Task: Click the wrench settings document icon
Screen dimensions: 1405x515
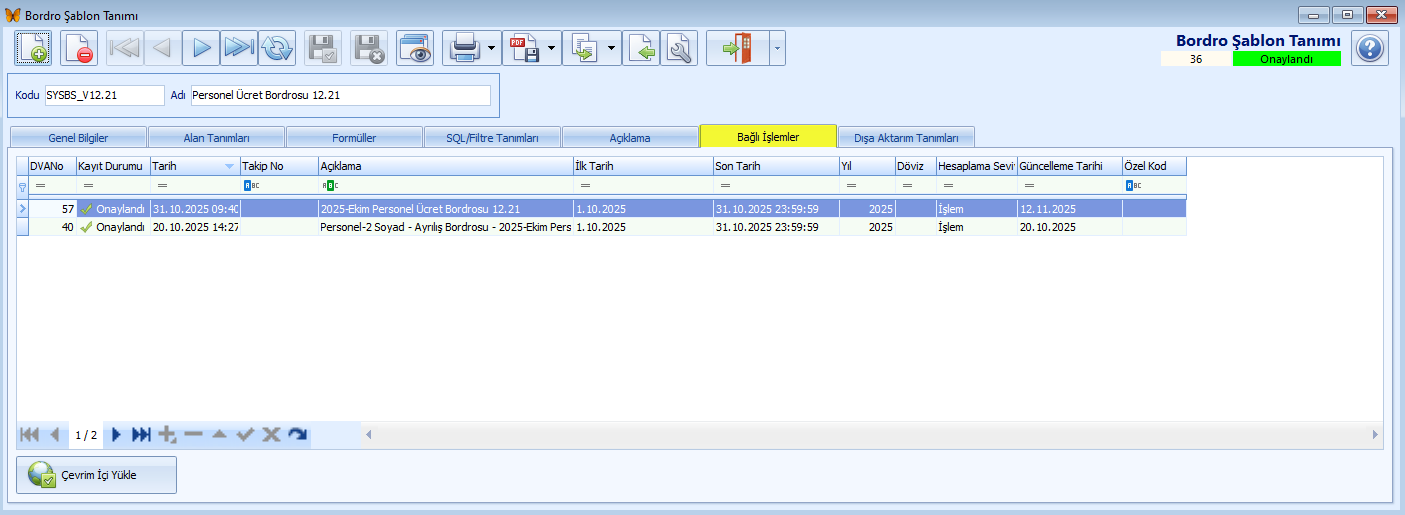Action: click(680, 48)
